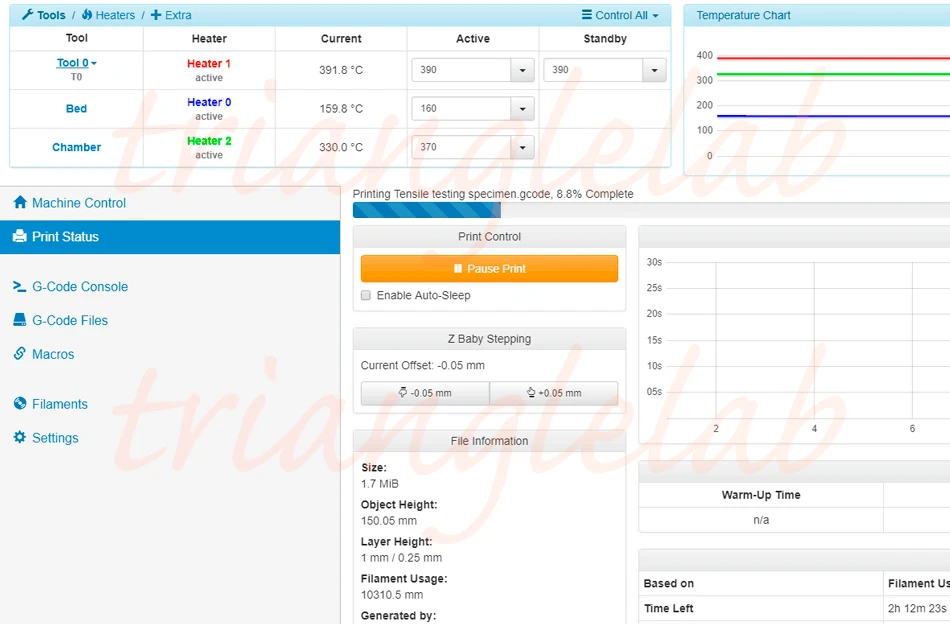Click the Tool 0 link
Image resolution: width=950 pixels, height=624 pixels.
[73, 63]
